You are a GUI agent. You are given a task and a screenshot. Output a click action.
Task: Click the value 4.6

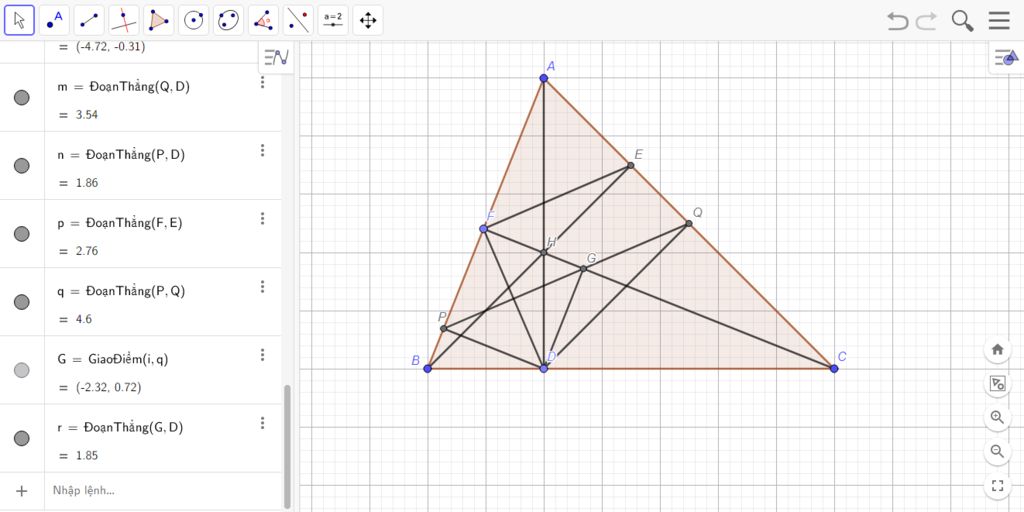[84, 319]
